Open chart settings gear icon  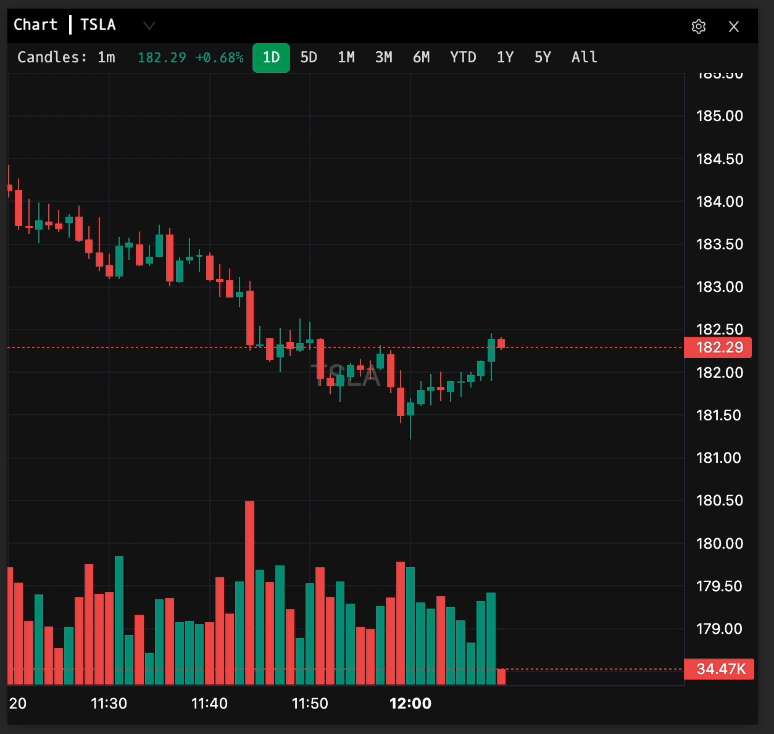point(699,26)
